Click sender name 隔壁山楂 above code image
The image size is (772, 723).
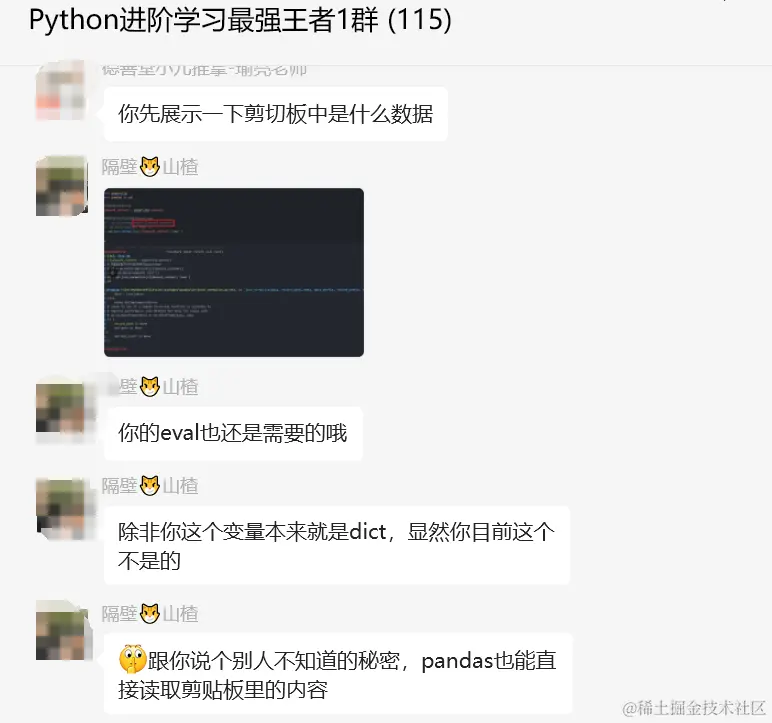(x=150, y=167)
